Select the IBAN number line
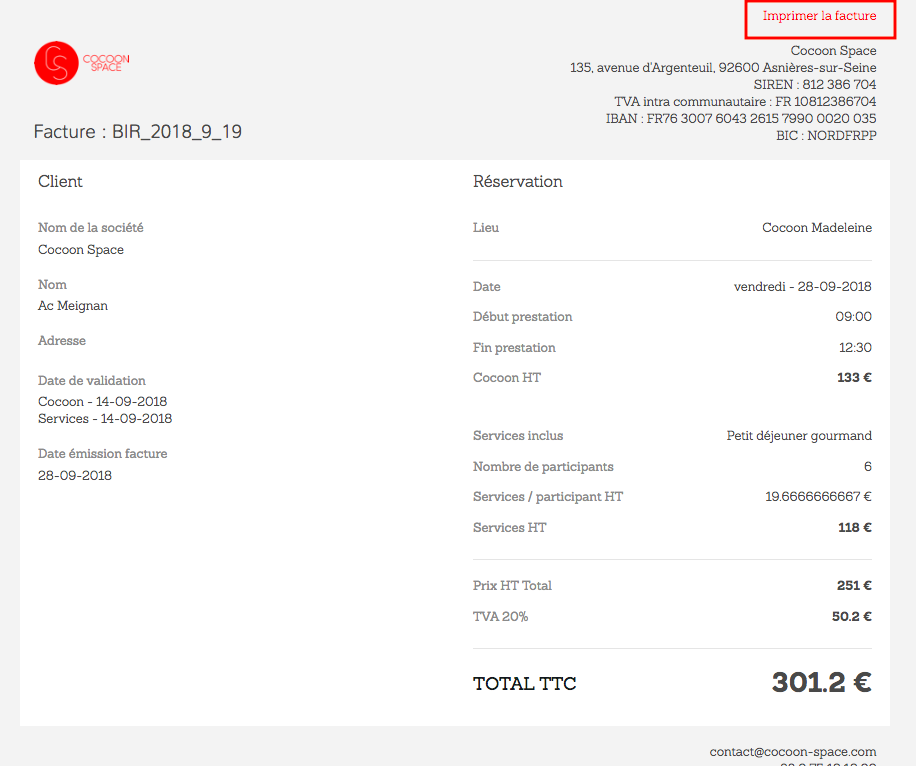 (741, 119)
